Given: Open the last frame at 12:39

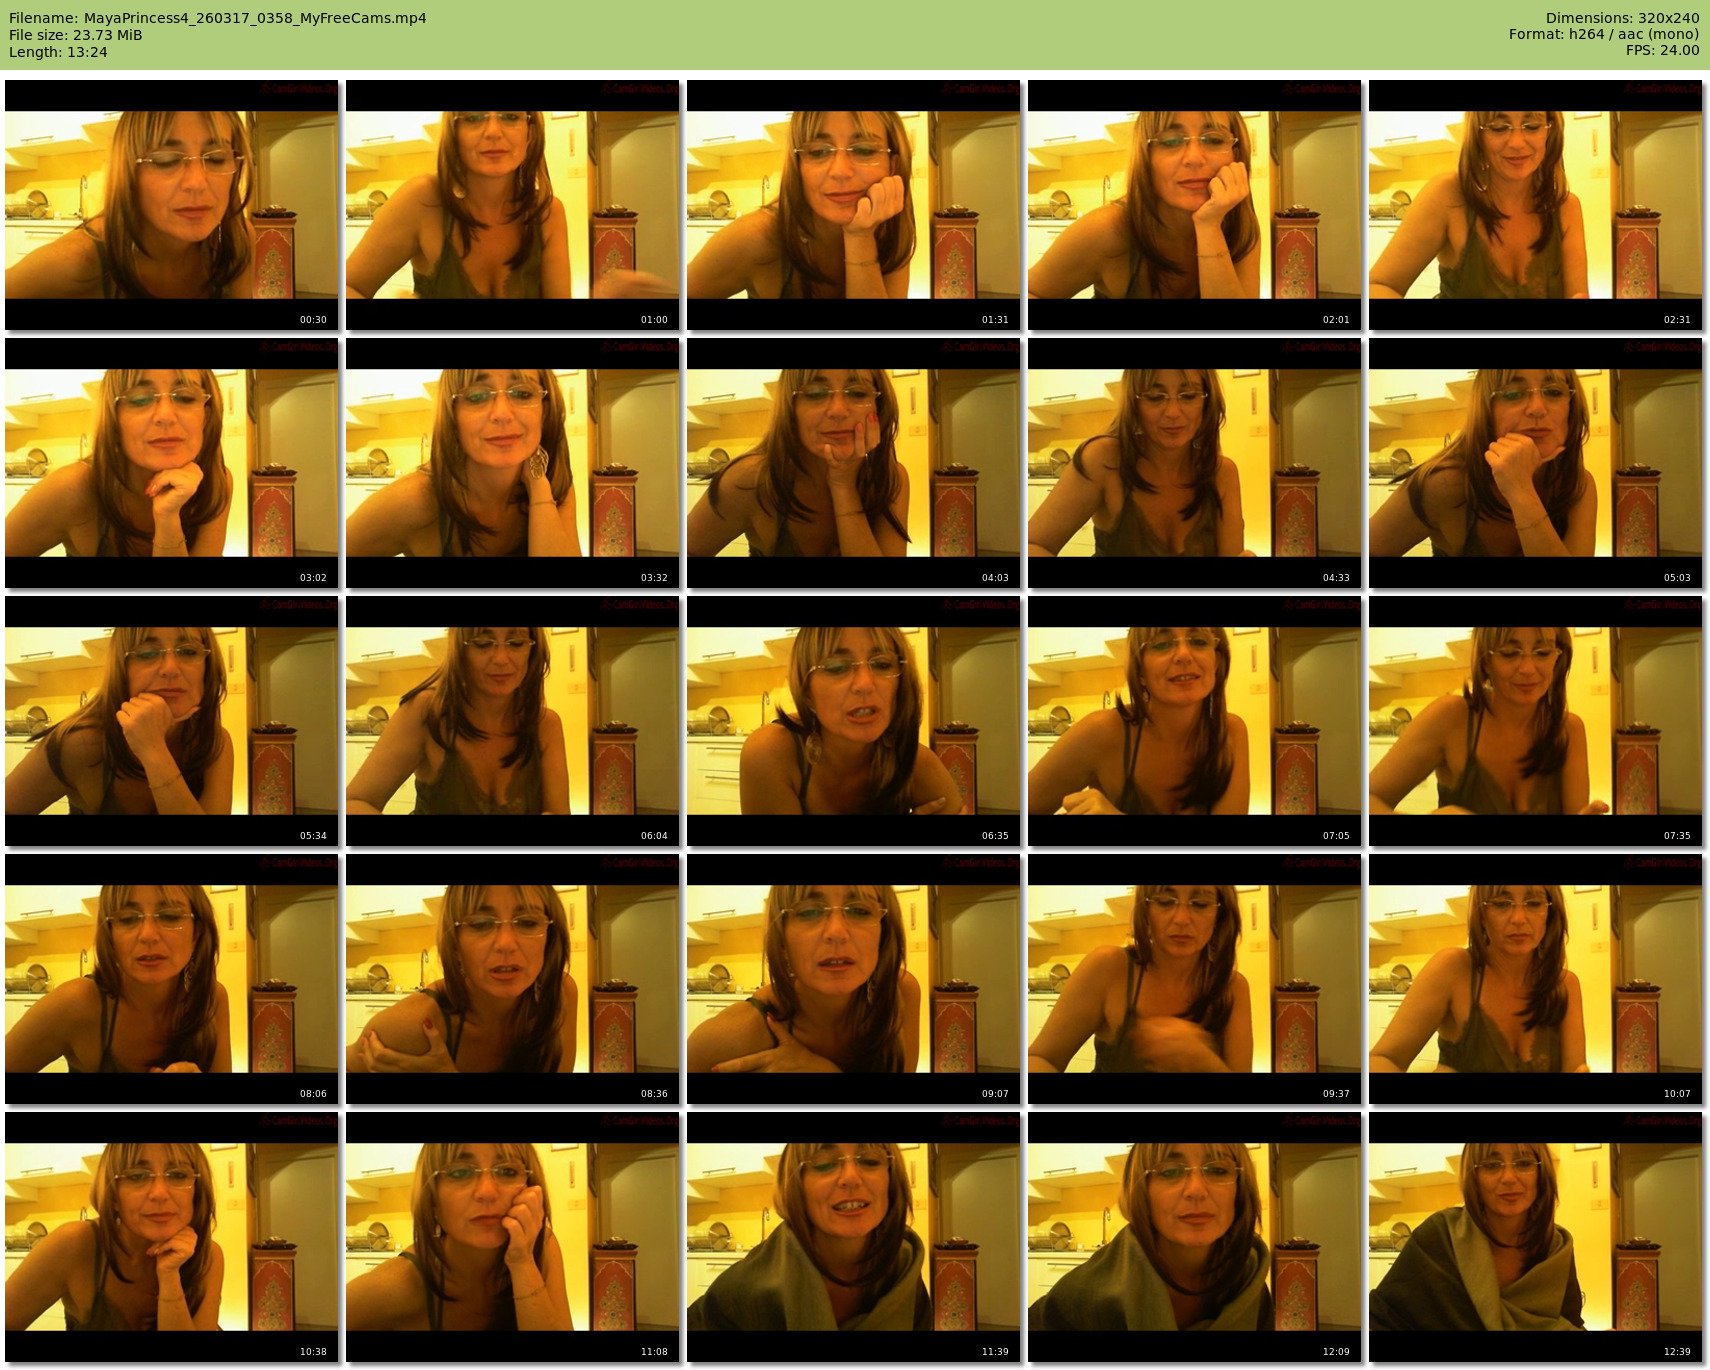Looking at the screenshot, I should (x=1535, y=1237).
